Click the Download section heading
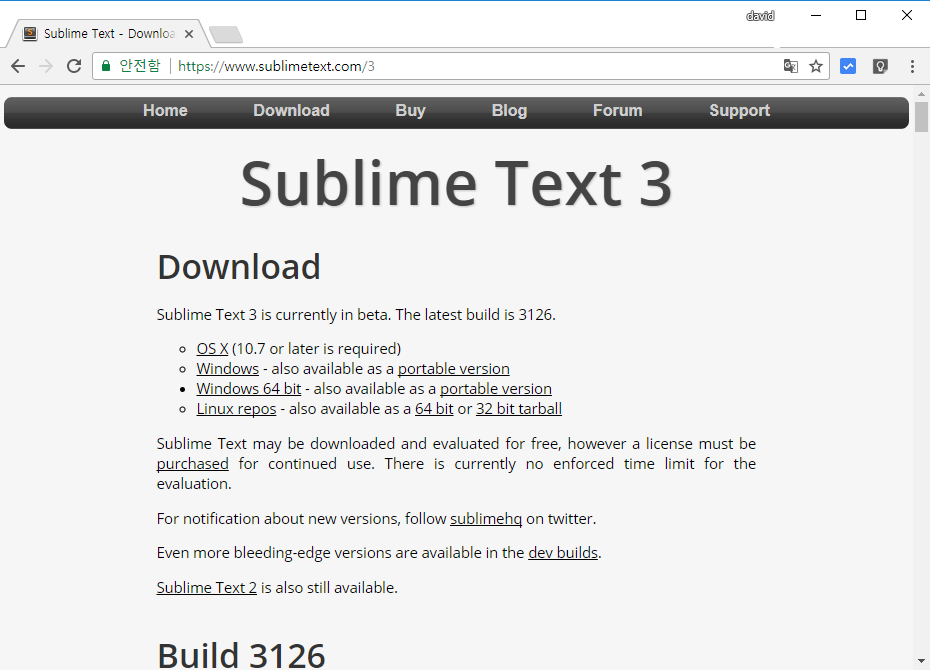 click(x=239, y=267)
